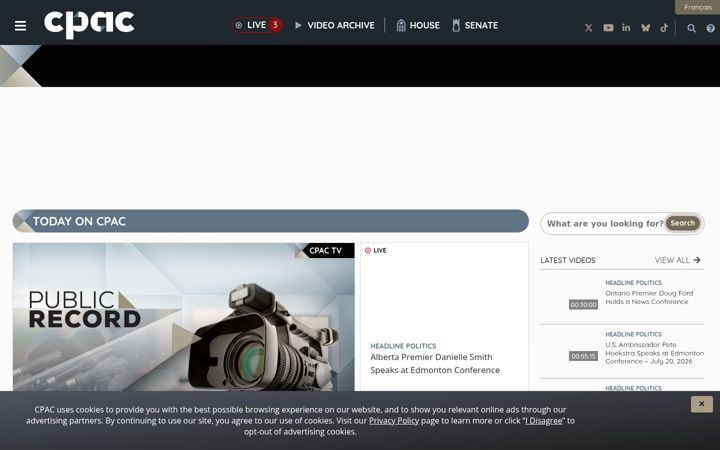Viewport: 720px width, 450px height.
Task: Open the Senate section
Action: coord(475,25)
